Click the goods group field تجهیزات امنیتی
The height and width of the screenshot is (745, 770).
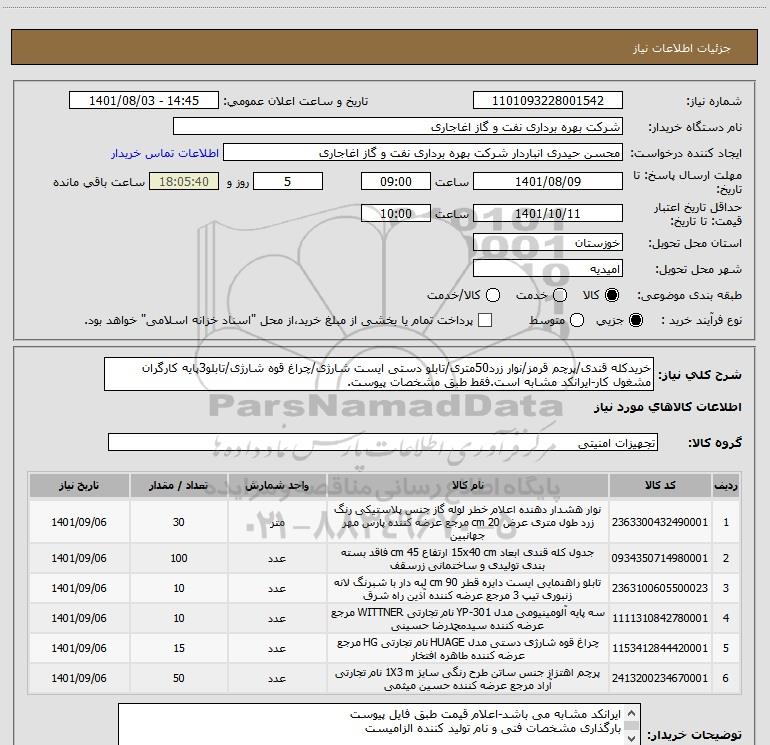[383, 442]
